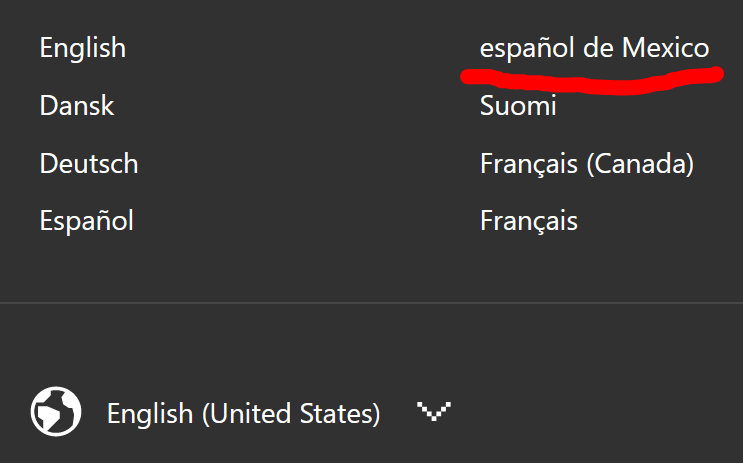Pick the German option Deutsch

pos(89,163)
